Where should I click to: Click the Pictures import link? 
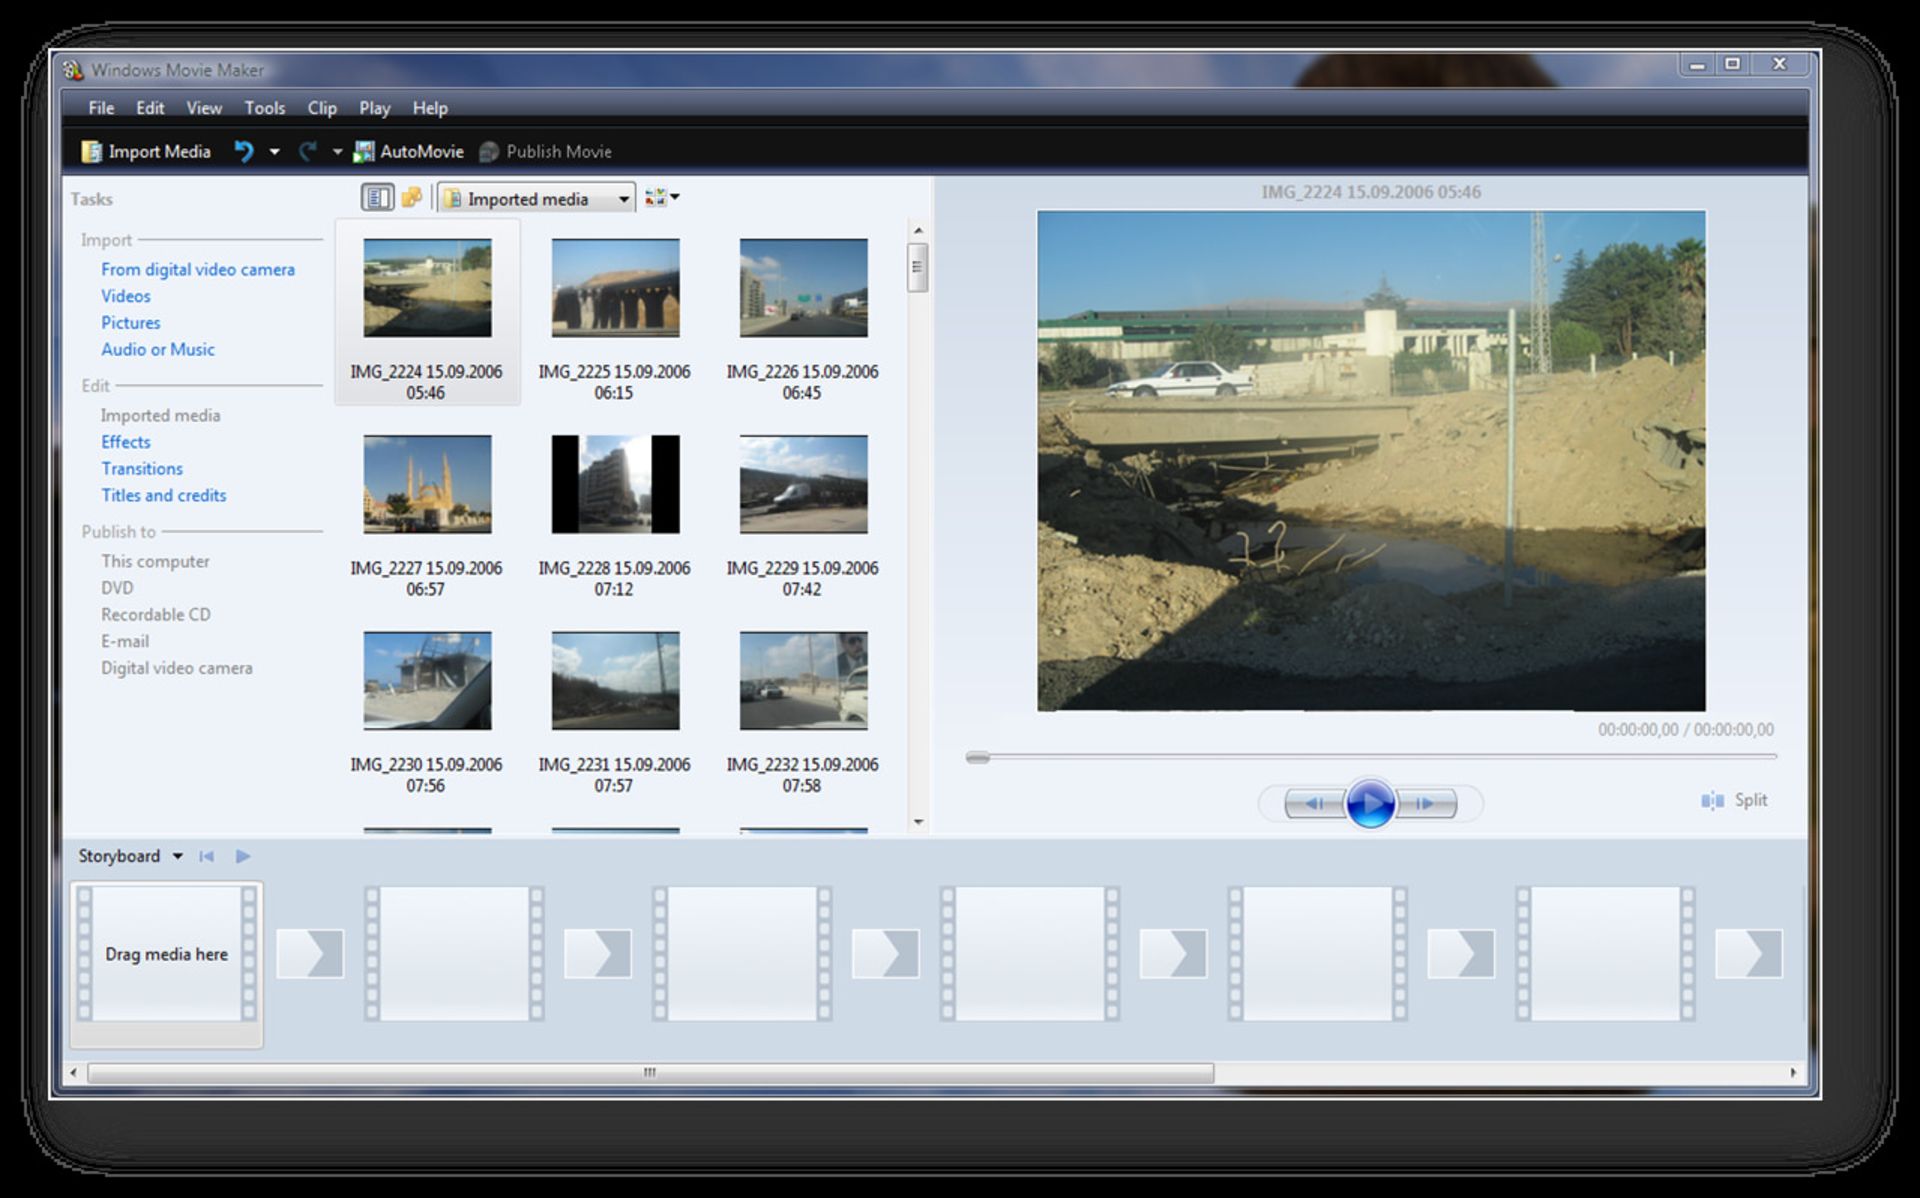[131, 323]
